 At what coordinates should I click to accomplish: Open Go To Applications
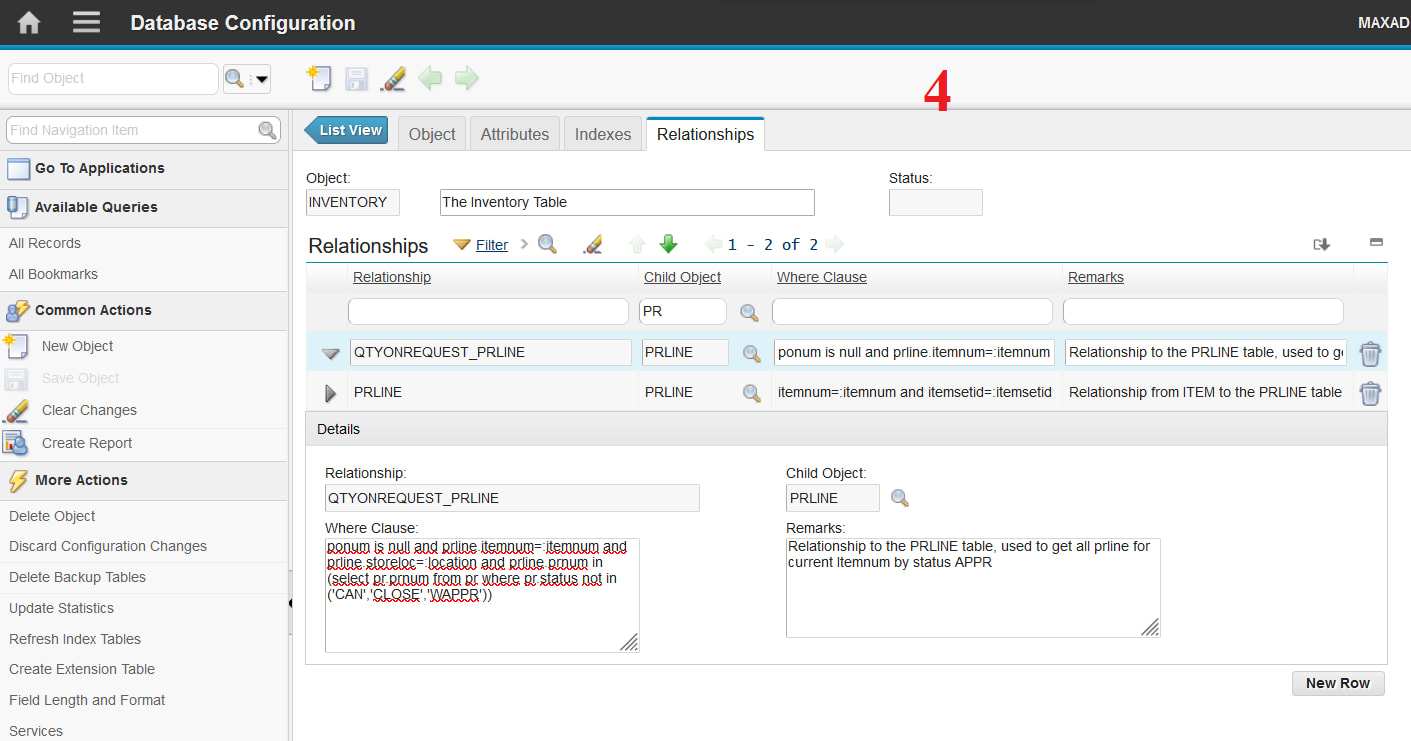tap(99, 168)
